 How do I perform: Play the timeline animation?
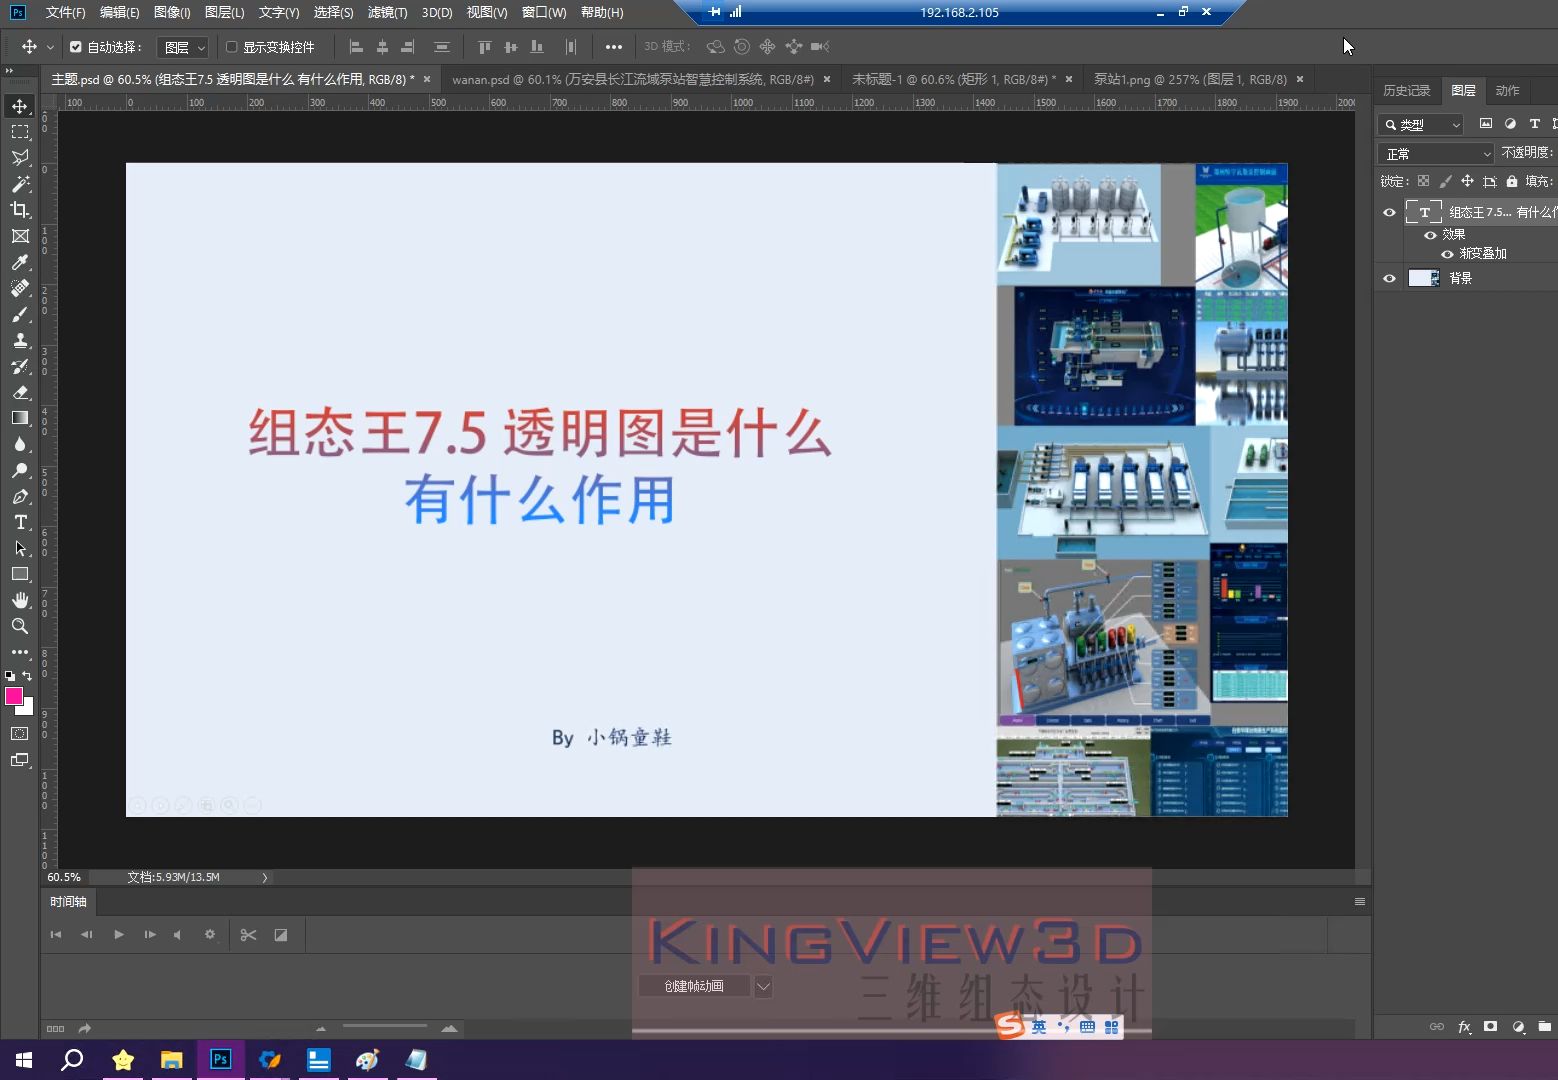(119, 935)
